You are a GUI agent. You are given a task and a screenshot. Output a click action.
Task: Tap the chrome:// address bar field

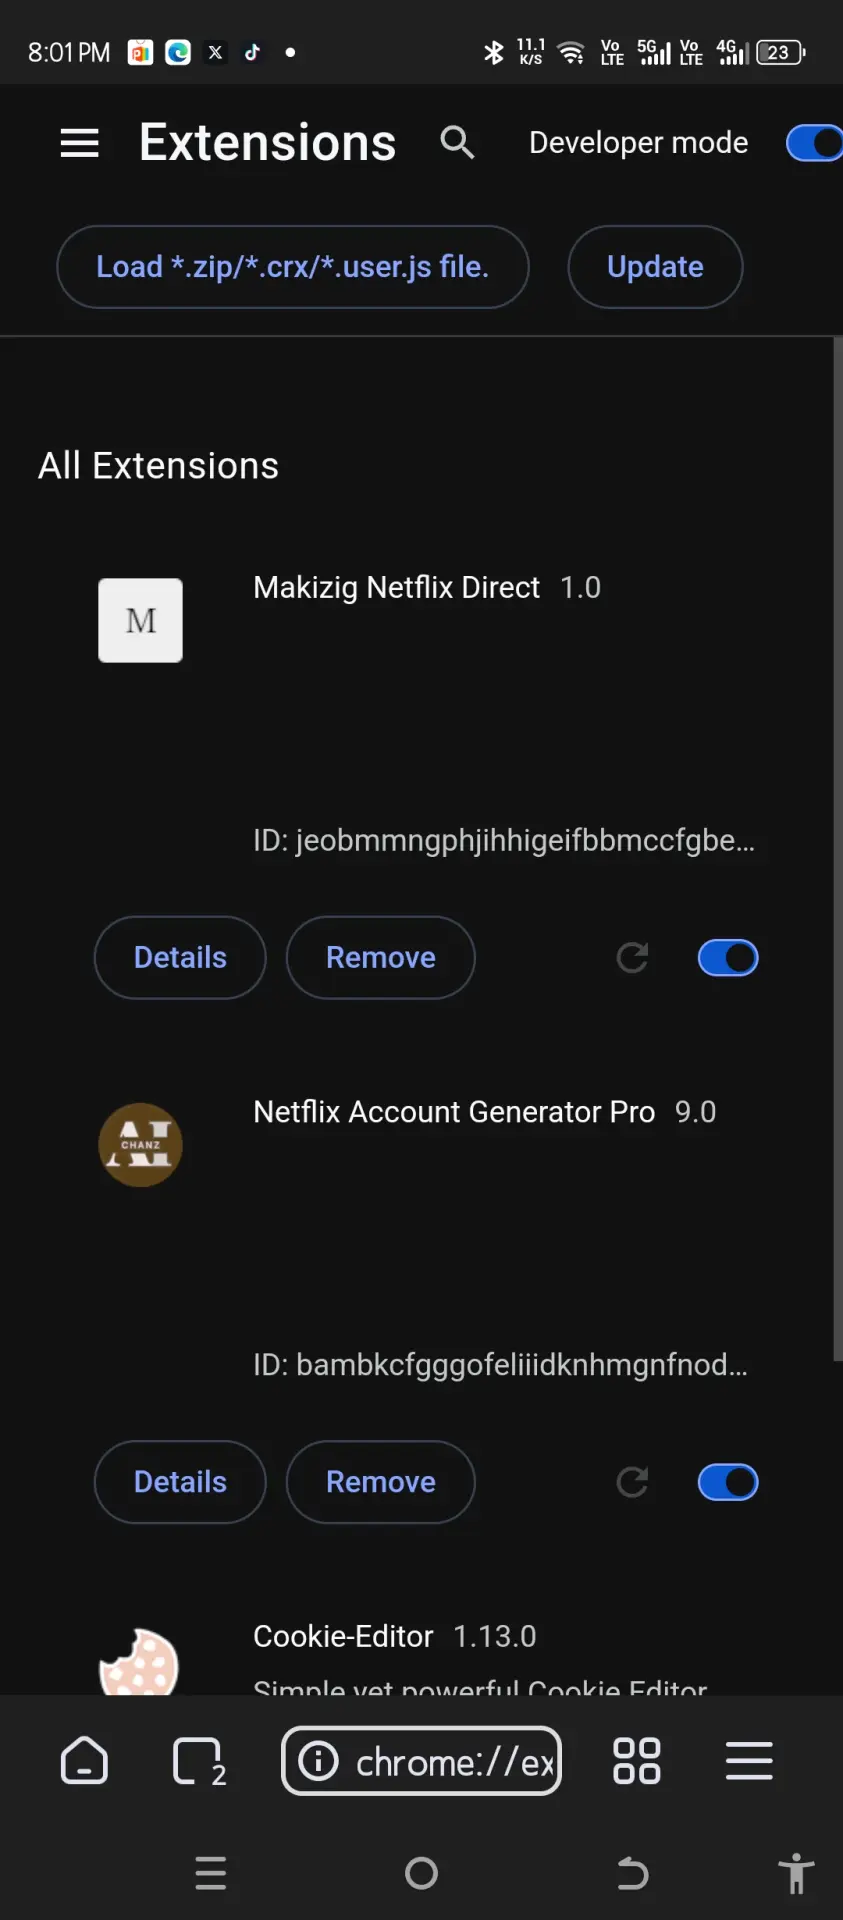[x=421, y=1760]
